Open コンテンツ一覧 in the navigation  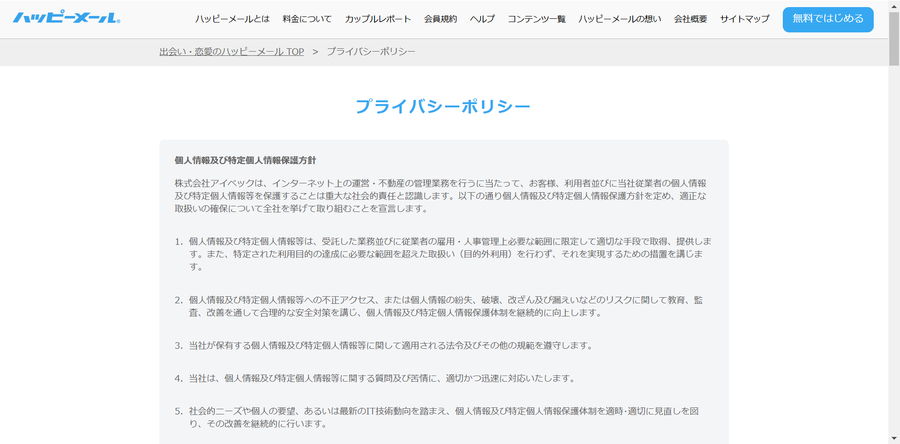pyautogui.click(x=536, y=19)
